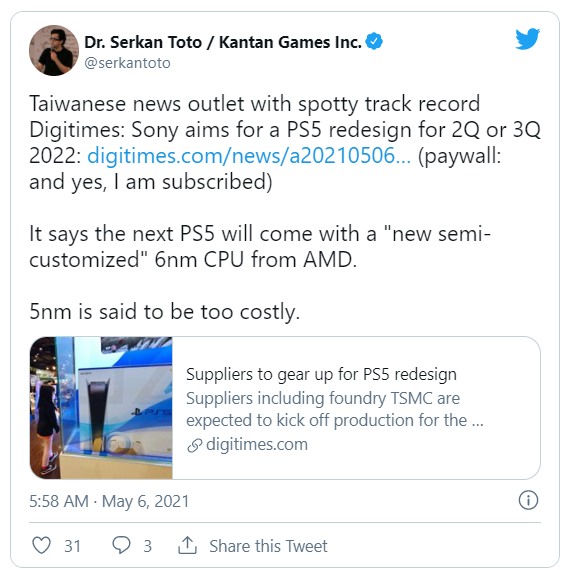
Task: Click the Share this Tweet label
Action: click(x=268, y=546)
